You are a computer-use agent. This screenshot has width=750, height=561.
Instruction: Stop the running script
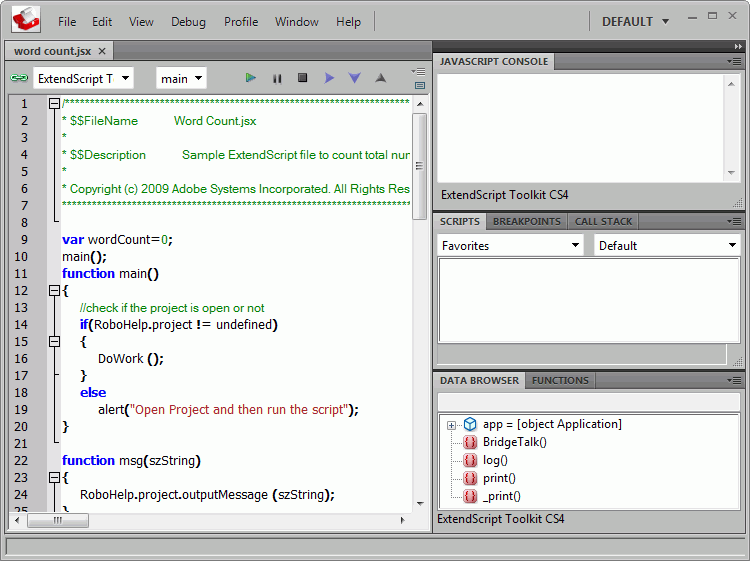pyautogui.click(x=302, y=78)
